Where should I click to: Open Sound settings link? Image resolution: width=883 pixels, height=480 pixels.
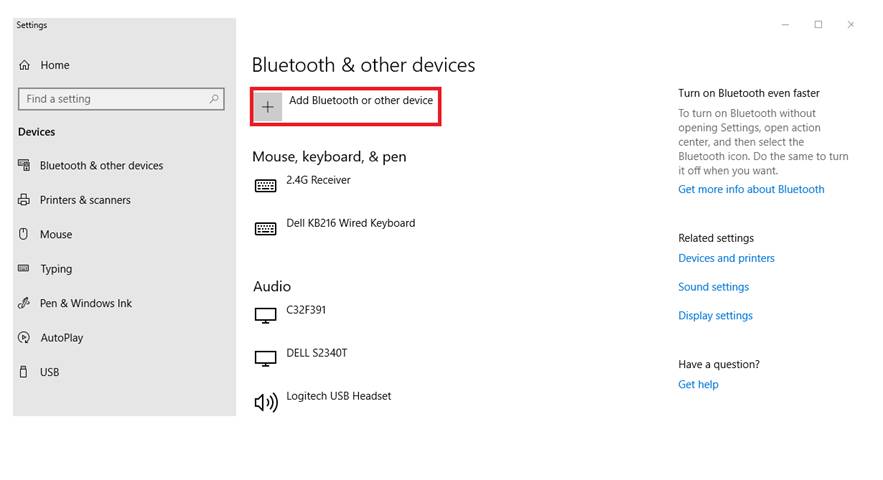[x=713, y=287]
